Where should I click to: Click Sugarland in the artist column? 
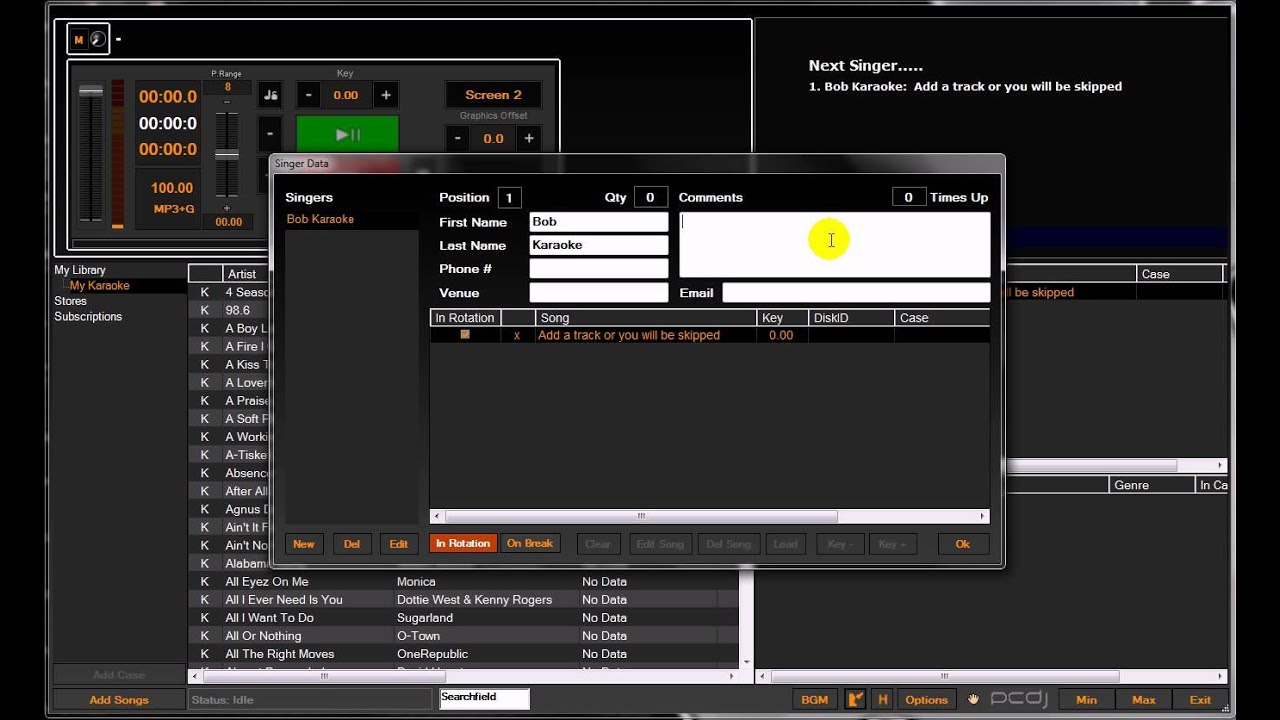pyautogui.click(x=425, y=618)
